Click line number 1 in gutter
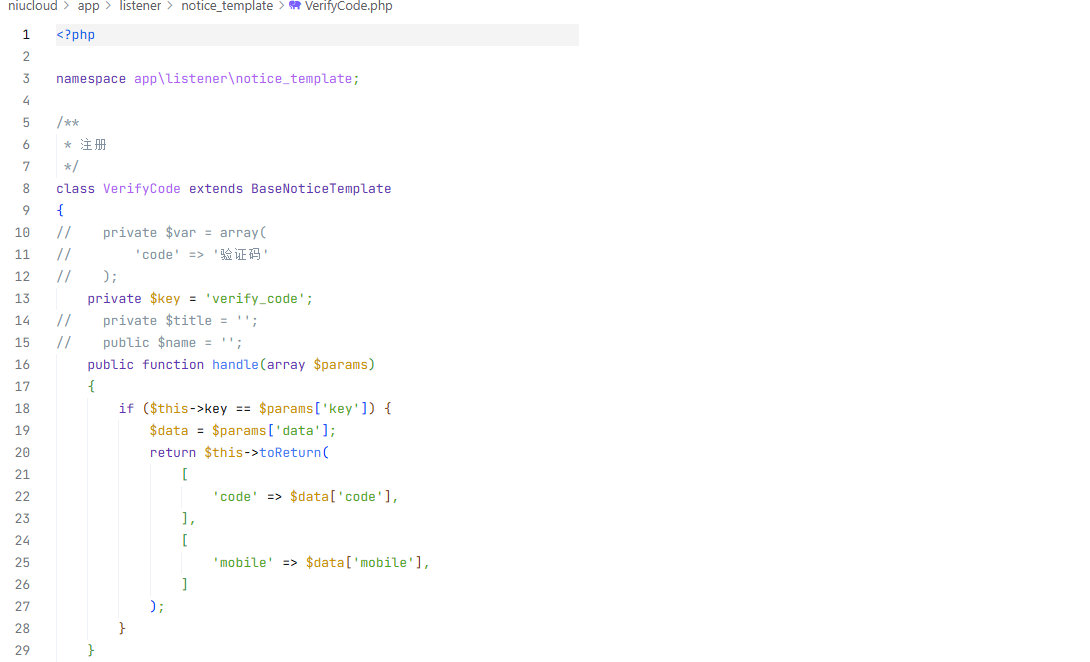The height and width of the screenshot is (662, 1090). pos(26,35)
